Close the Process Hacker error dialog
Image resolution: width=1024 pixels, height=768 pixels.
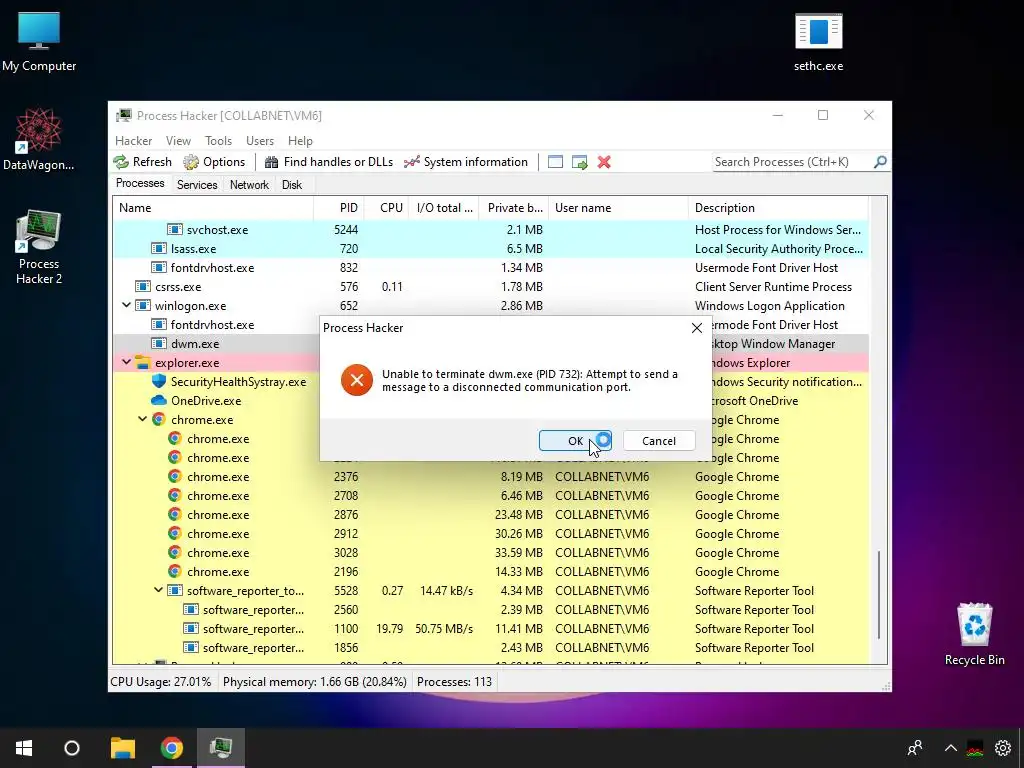[697, 328]
